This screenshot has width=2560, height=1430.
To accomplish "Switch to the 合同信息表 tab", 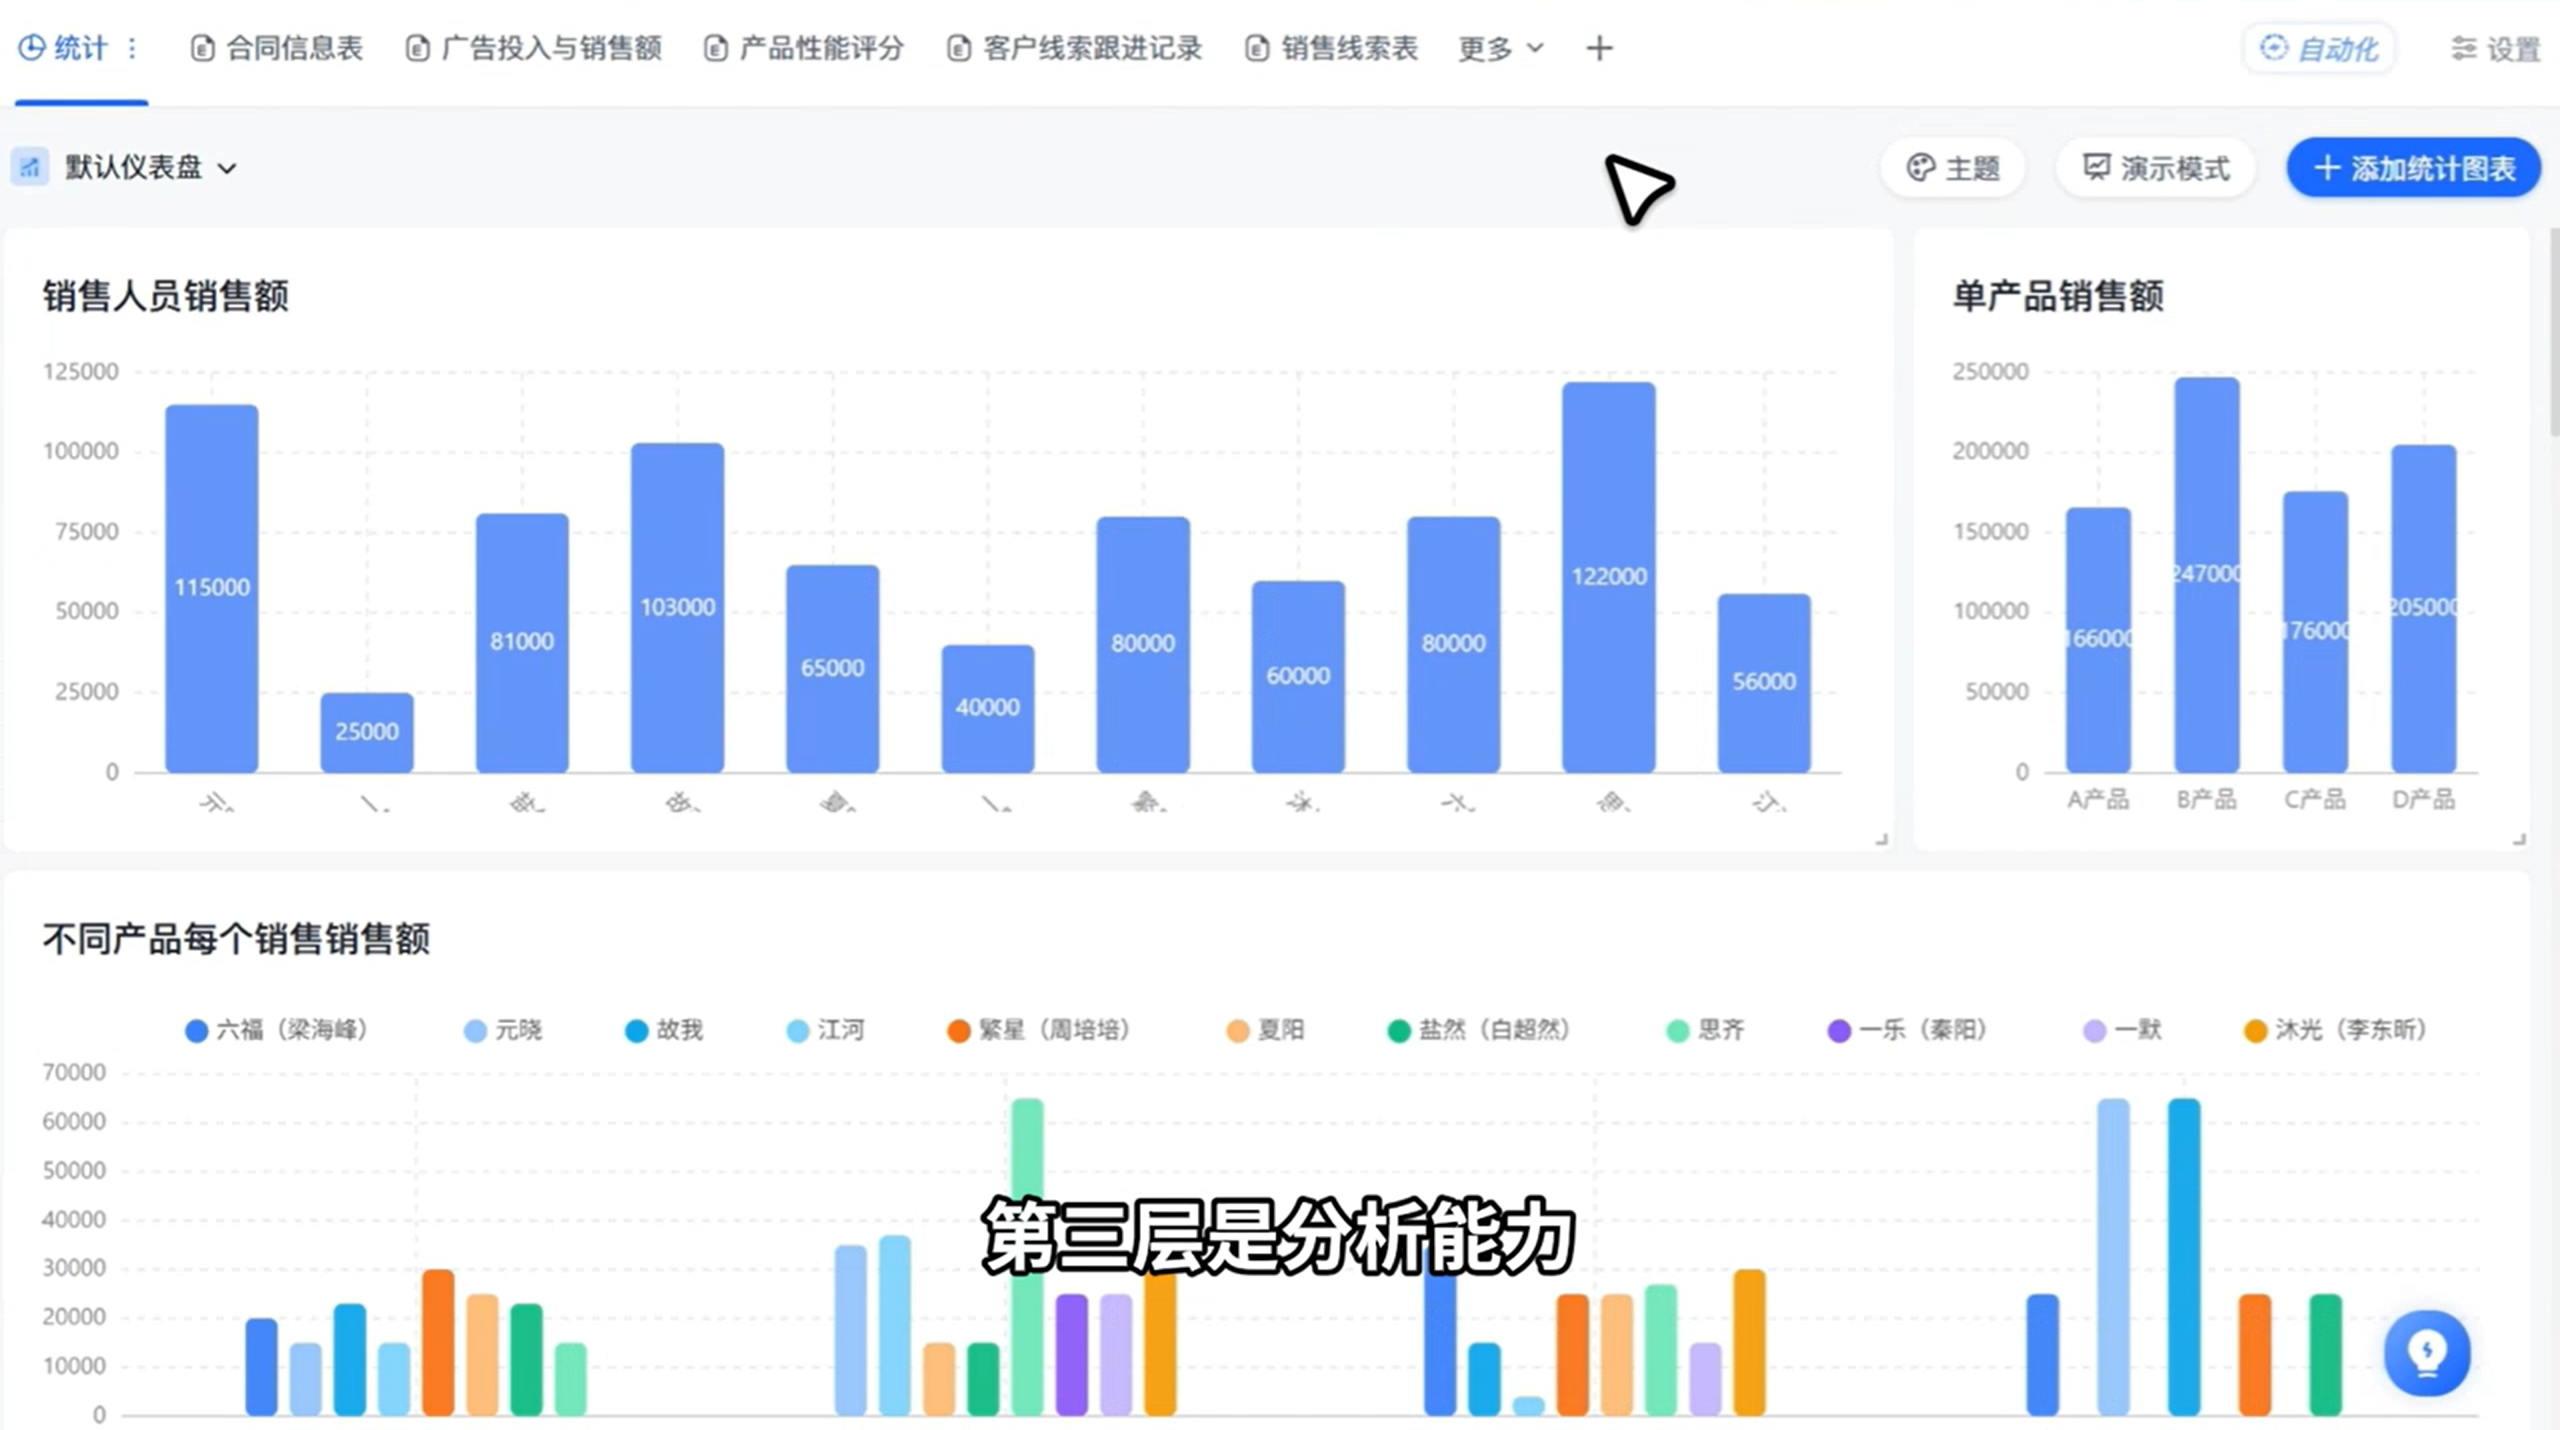I will coord(276,48).
